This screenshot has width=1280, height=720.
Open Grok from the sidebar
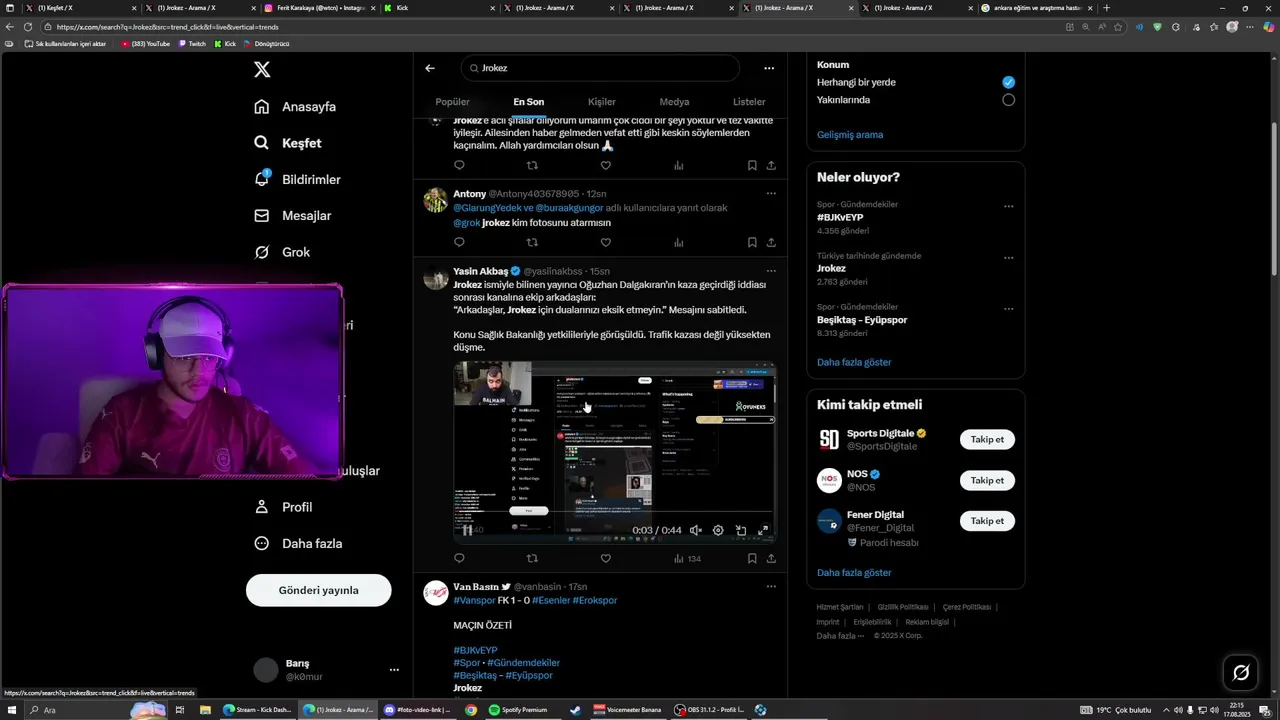(283, 252)
